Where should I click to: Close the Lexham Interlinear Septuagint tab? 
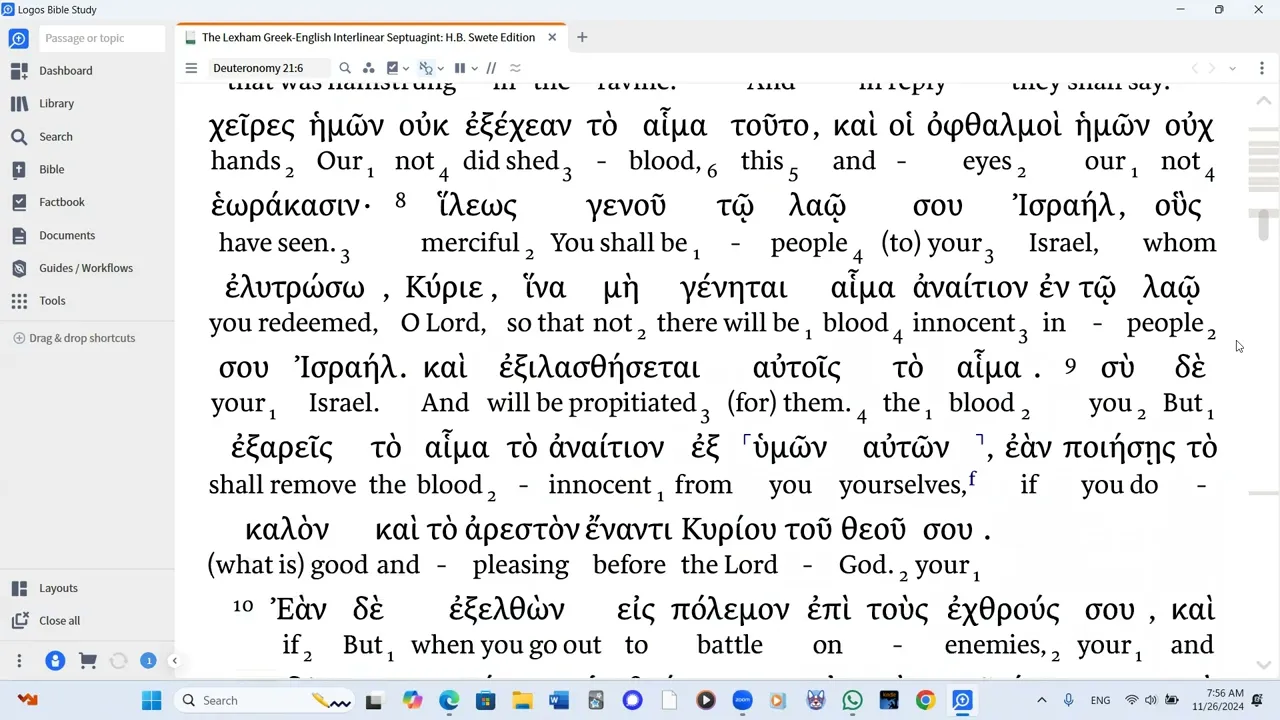pos(552,38)
